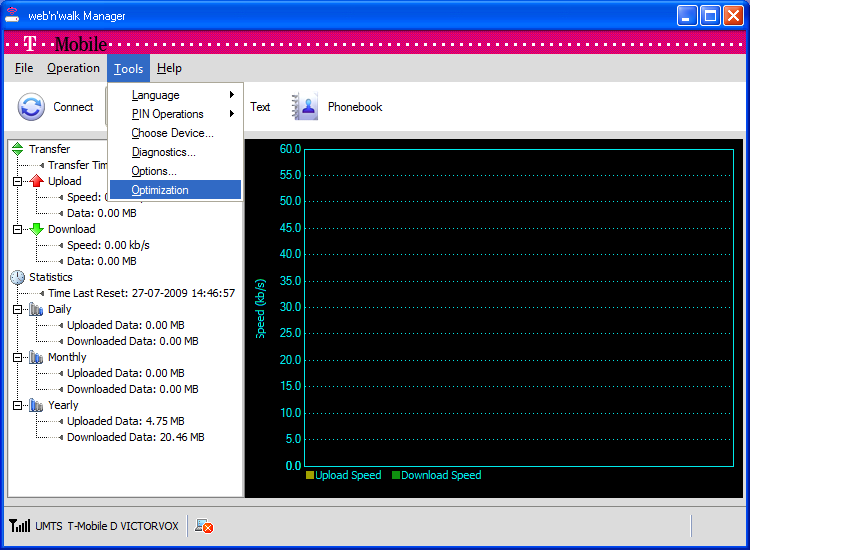Viewport: 864px width, 550px height.
Task: Select the highlighted Optimization entry
Action: (175, 190)
